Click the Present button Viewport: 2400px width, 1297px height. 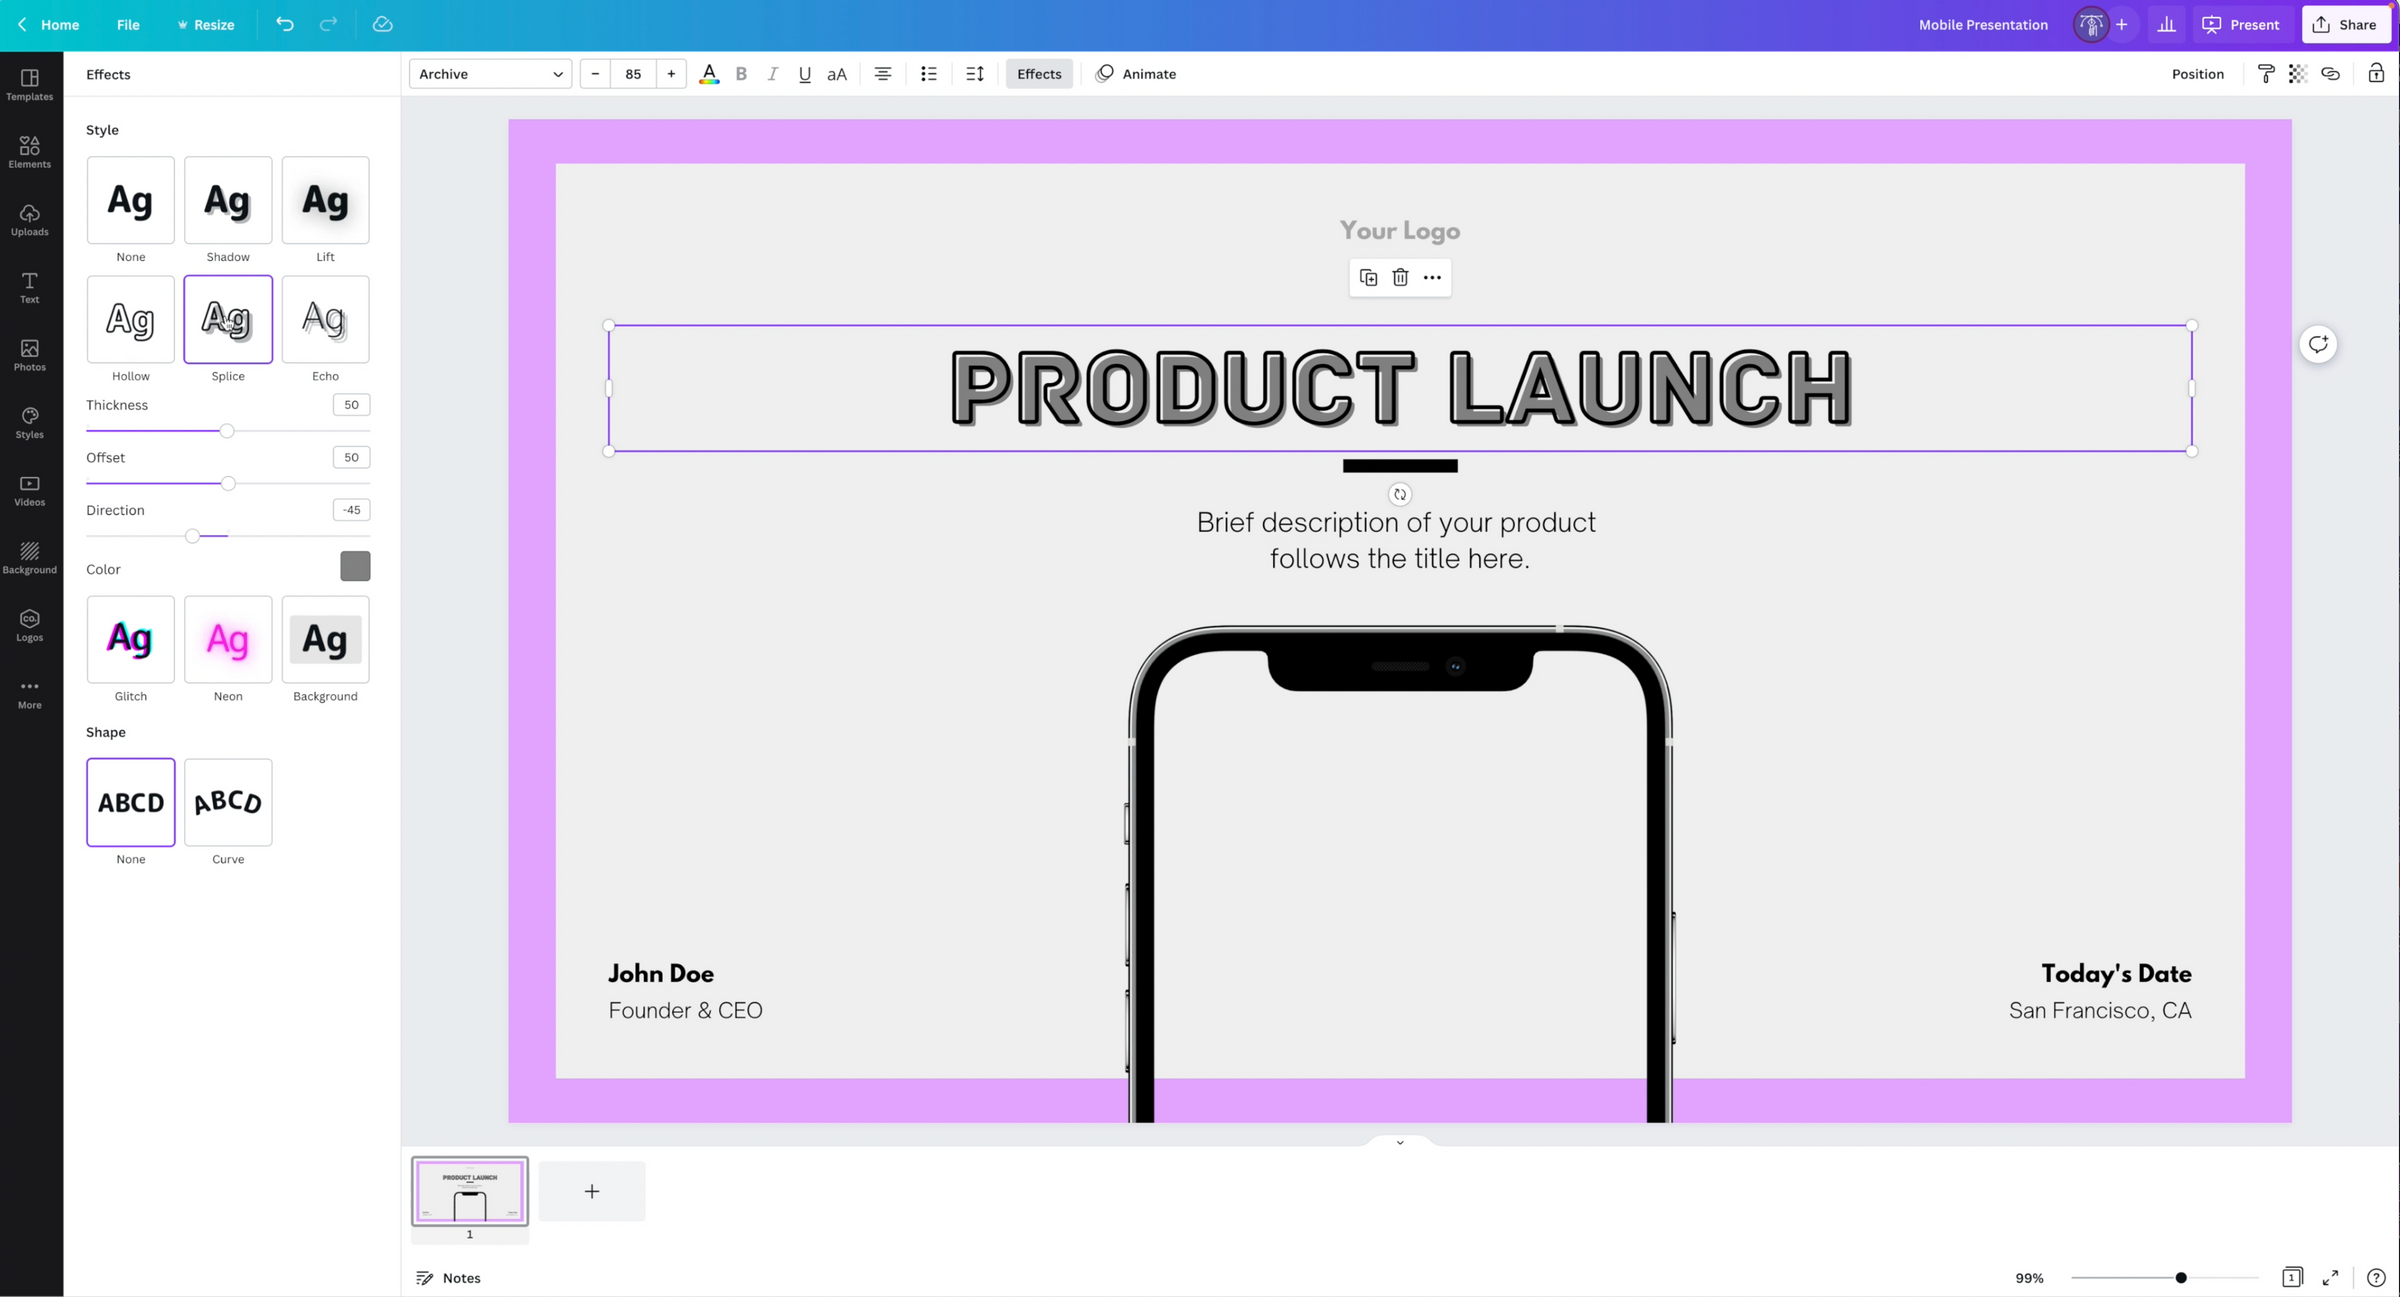coord(2242,24)
